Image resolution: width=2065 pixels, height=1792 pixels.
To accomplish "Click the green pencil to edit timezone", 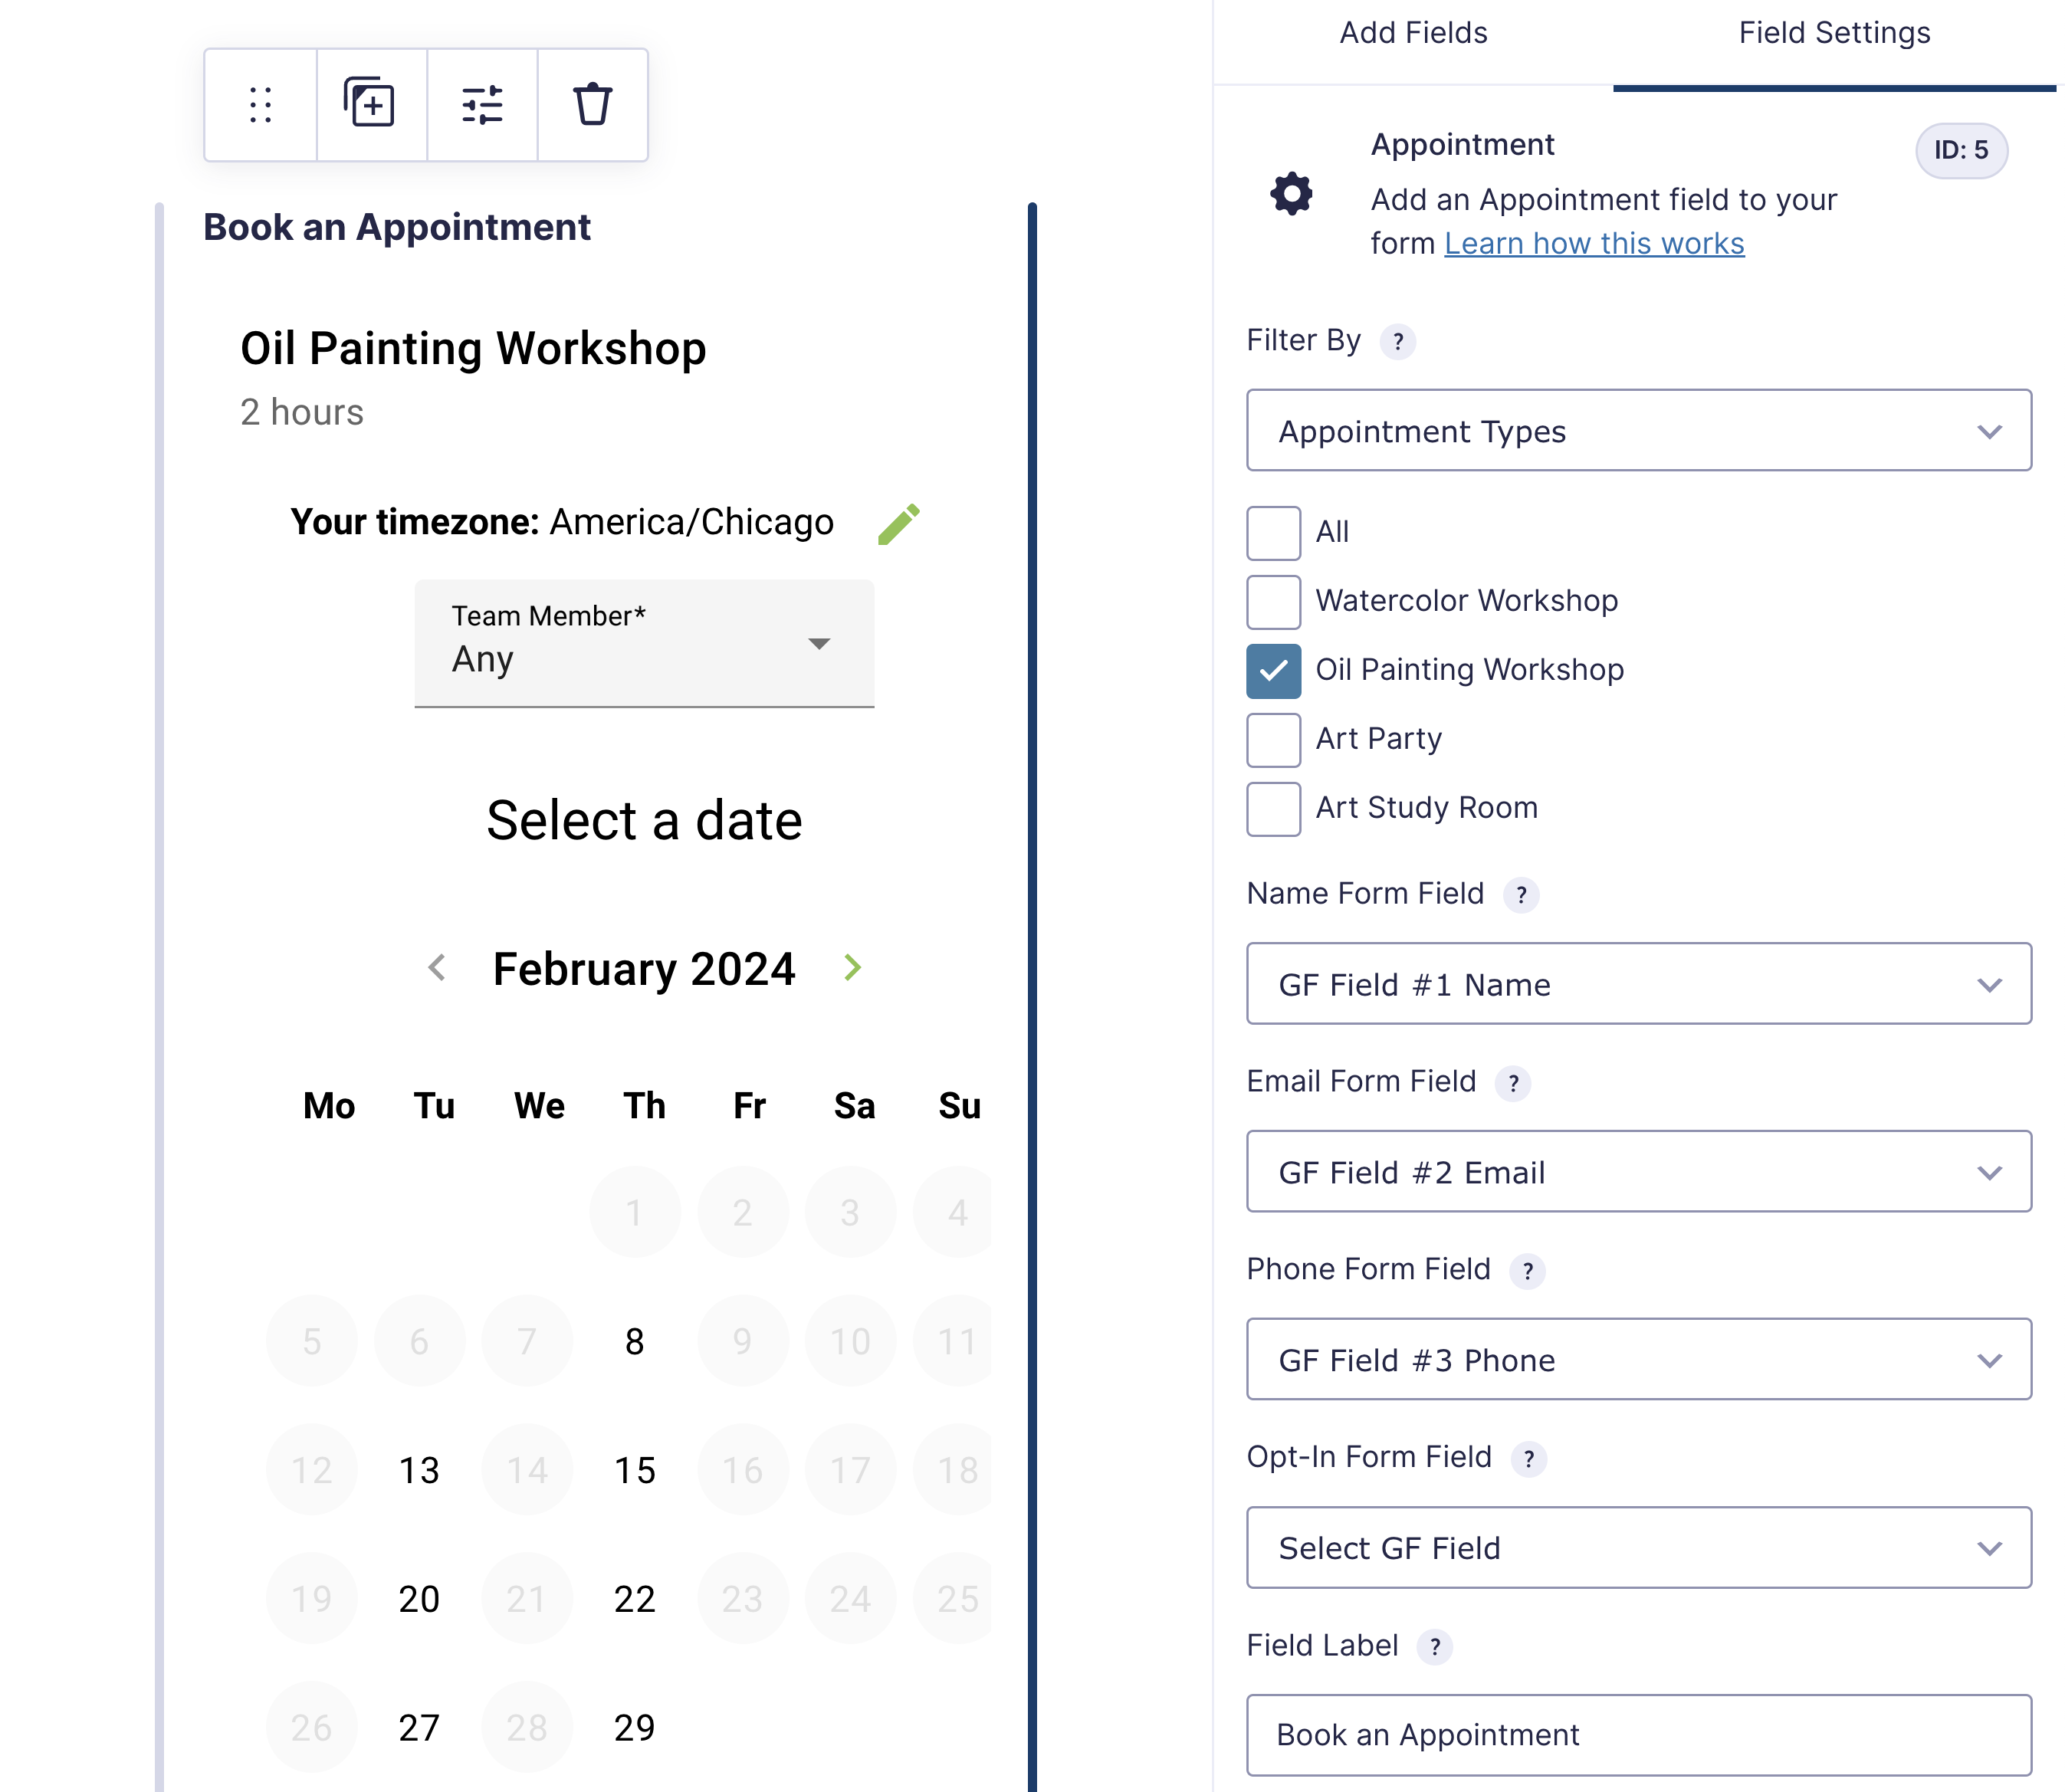I will point(898,524).
